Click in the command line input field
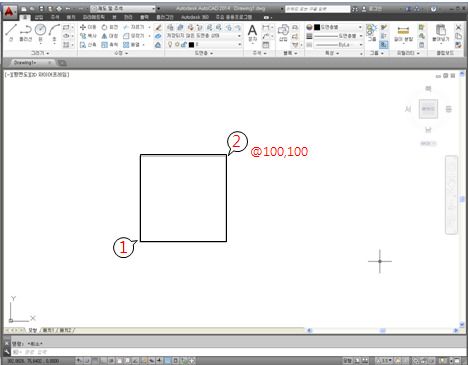468x365 pixels. click(239, 352)
